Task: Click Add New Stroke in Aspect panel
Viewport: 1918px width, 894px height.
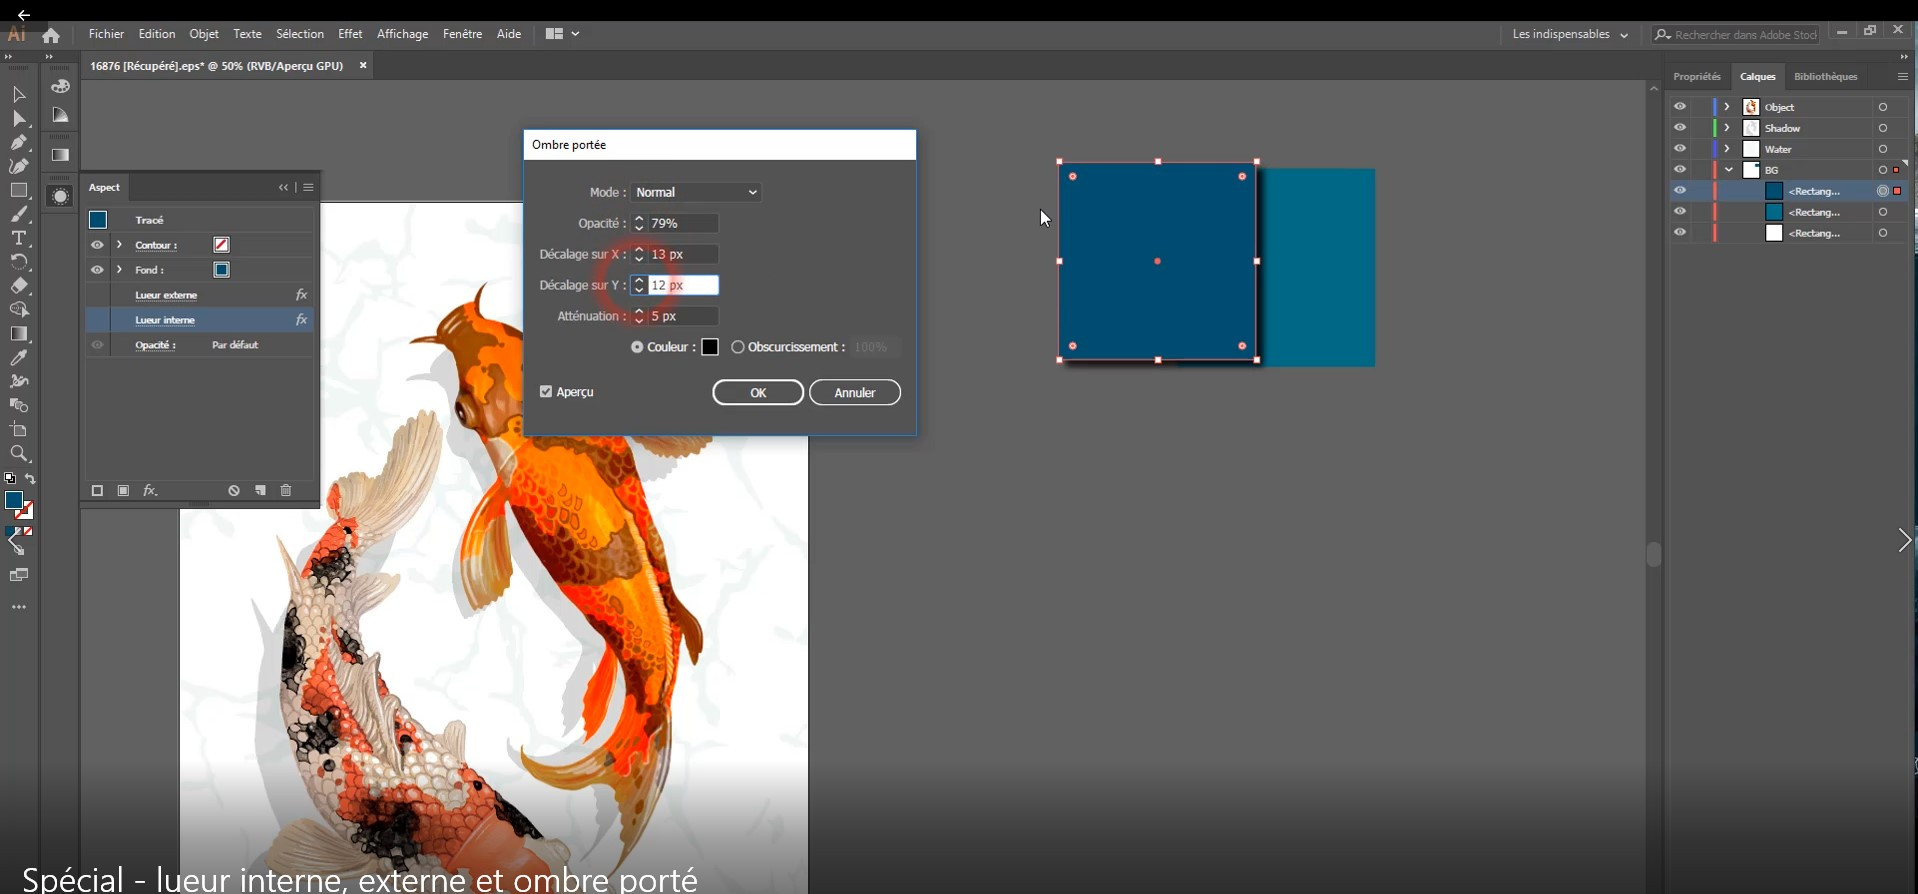Action: pyautogui.click(x=97, y=491)
